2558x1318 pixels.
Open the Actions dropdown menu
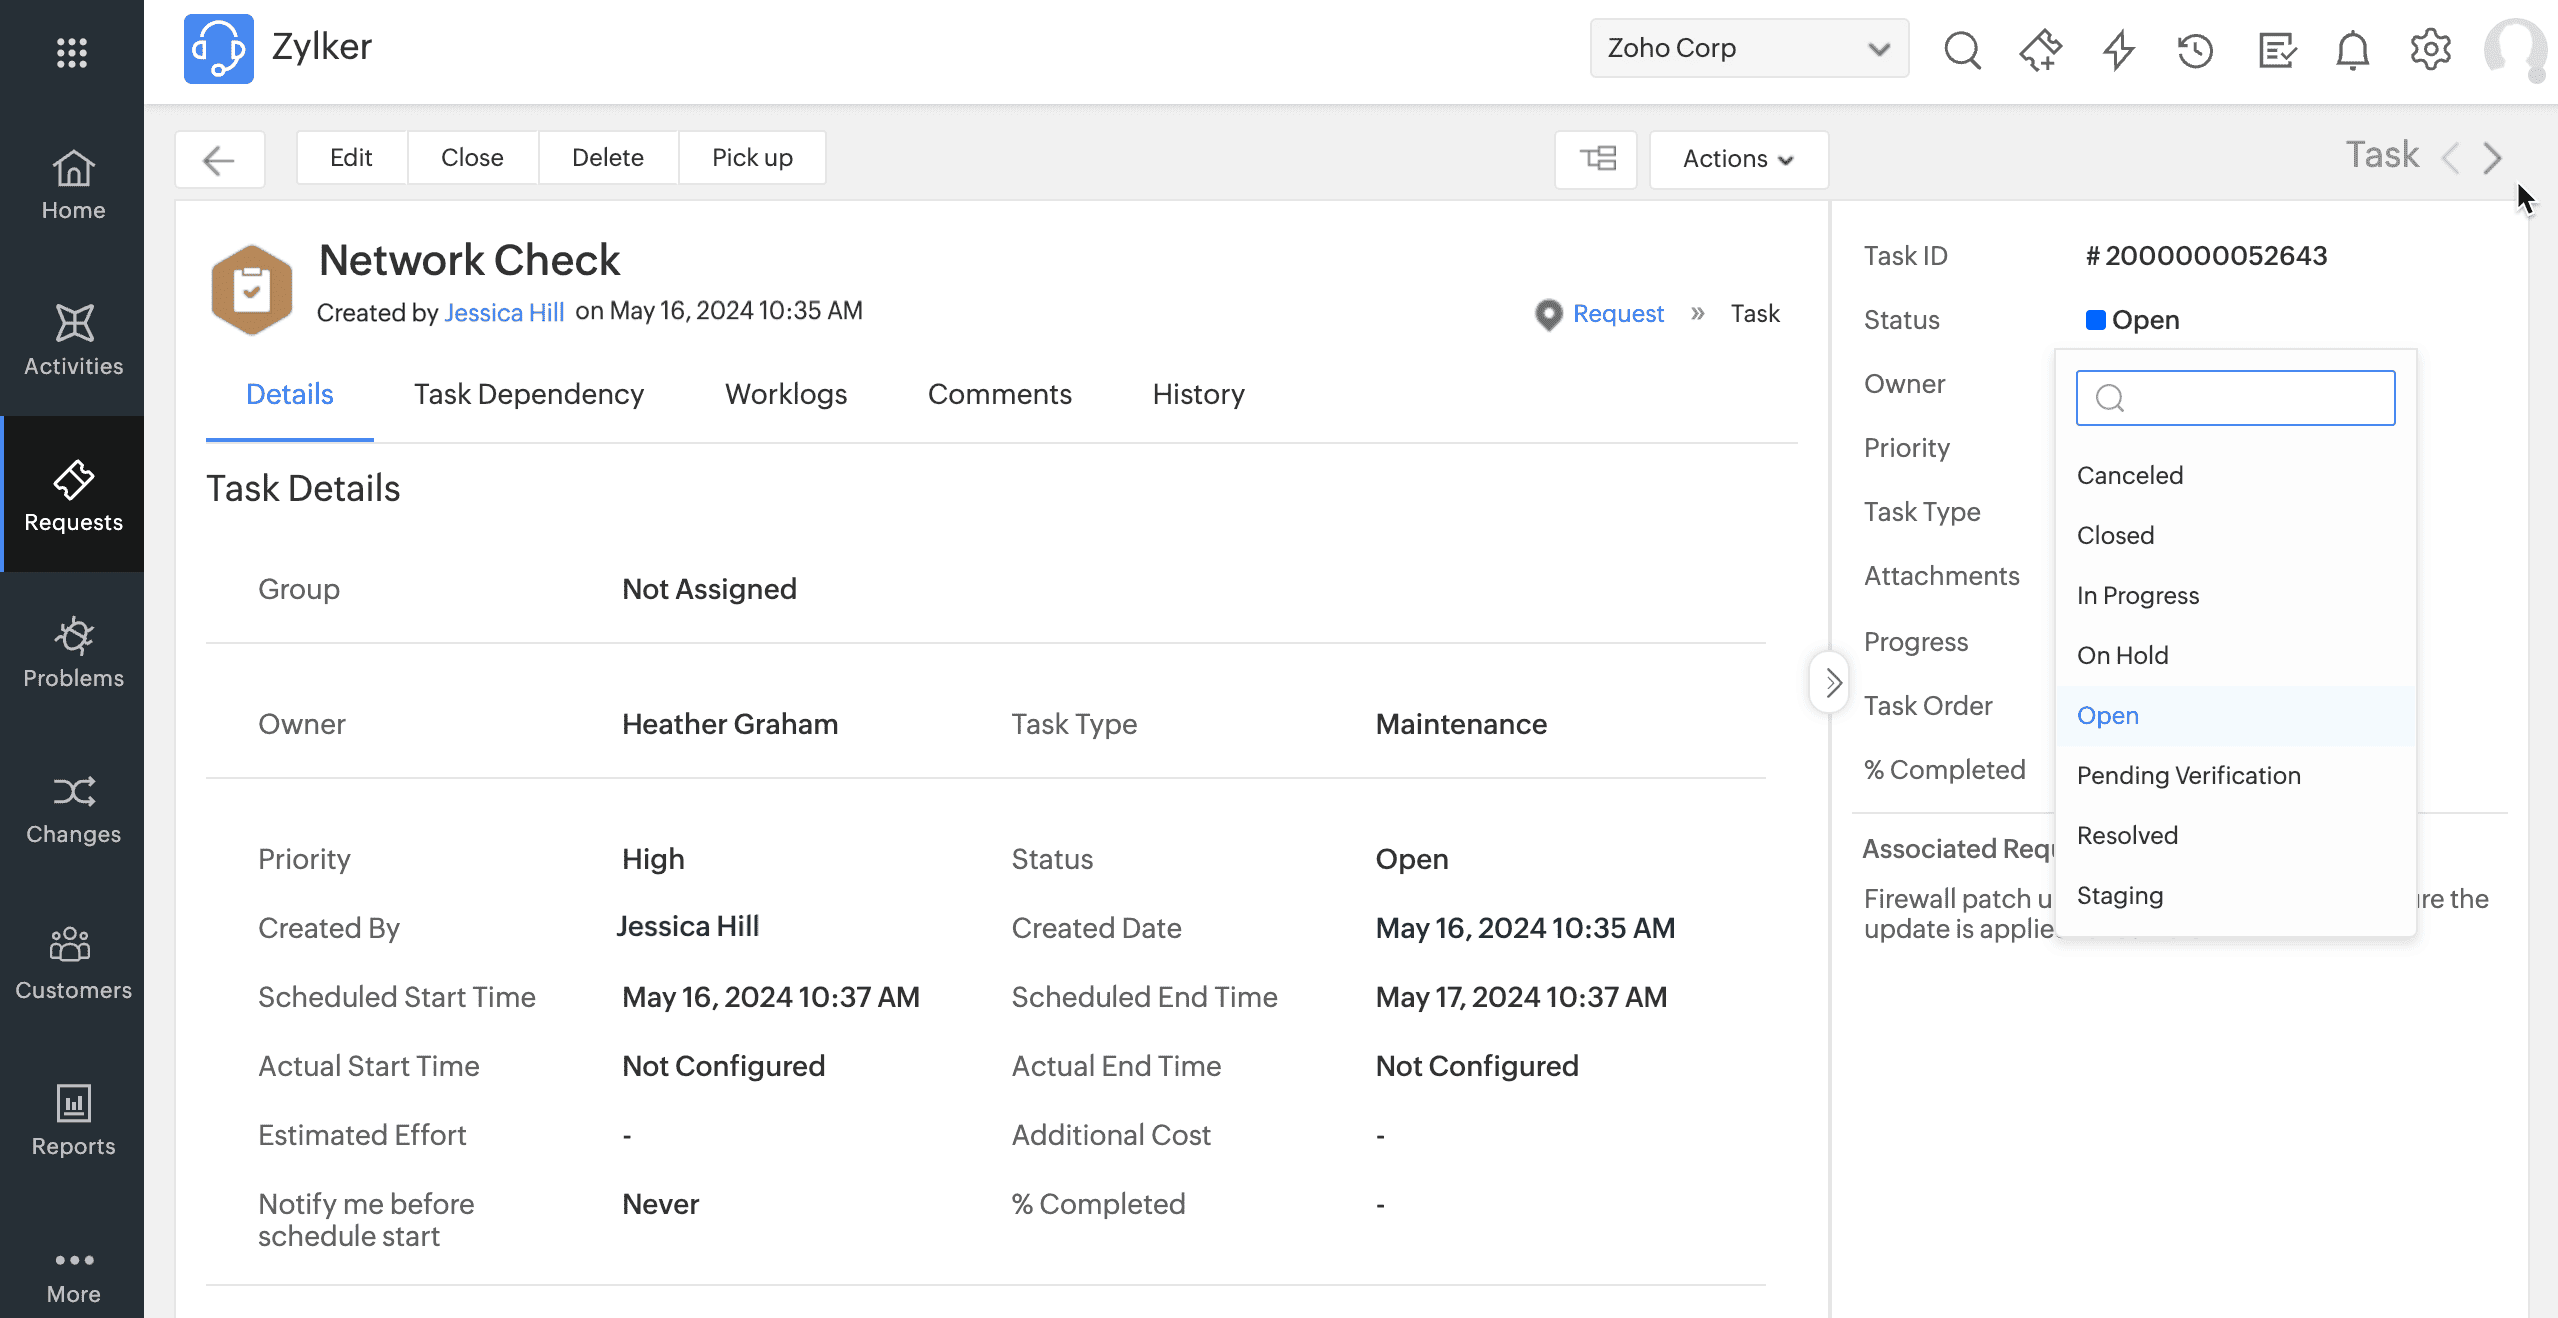pos(1738,158)
